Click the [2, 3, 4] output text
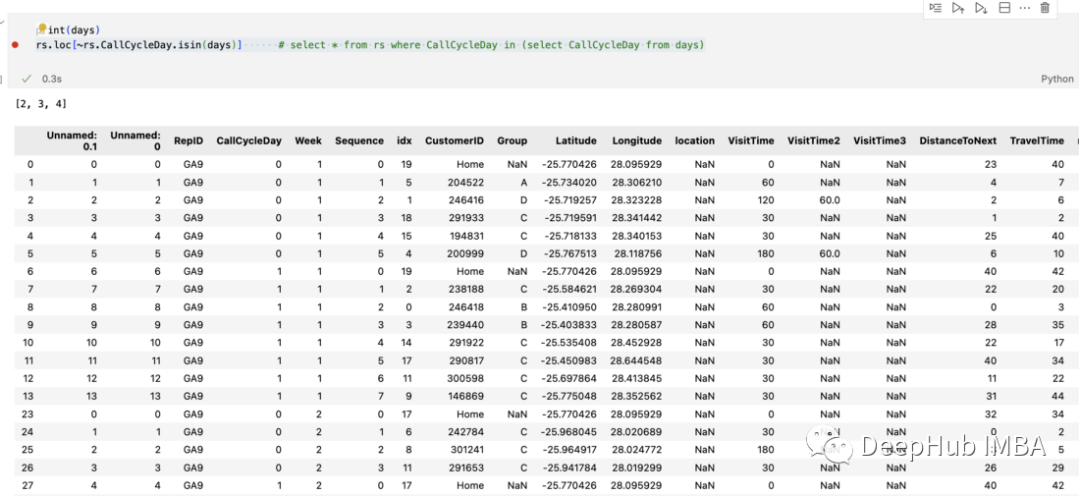Image resolution: width=1080 pixels, height=496 pixels. 41,103
